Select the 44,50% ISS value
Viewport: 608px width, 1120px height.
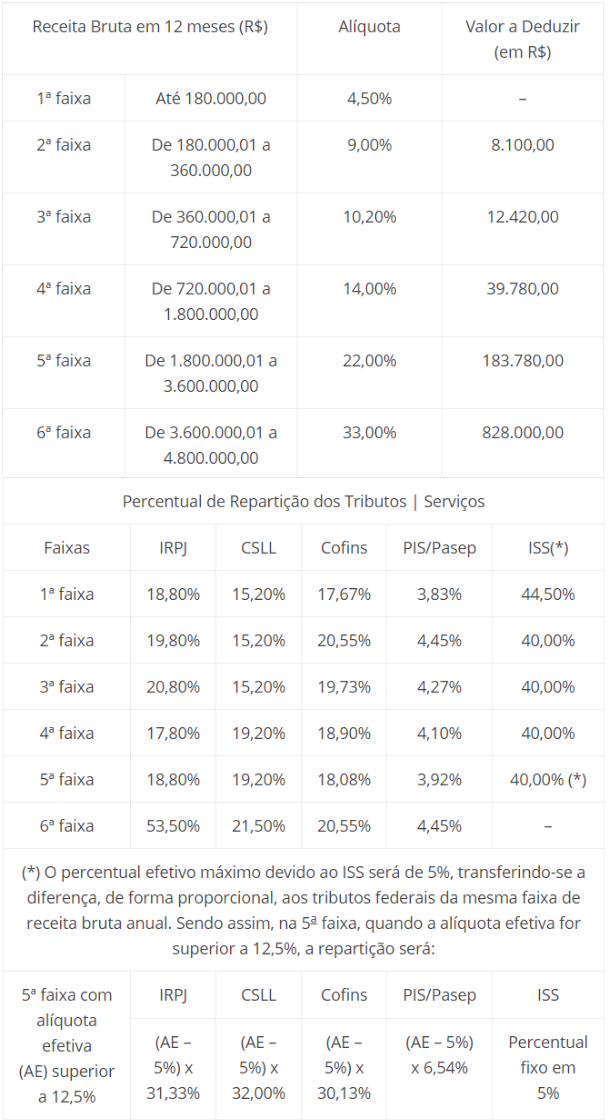pos(548,594)
